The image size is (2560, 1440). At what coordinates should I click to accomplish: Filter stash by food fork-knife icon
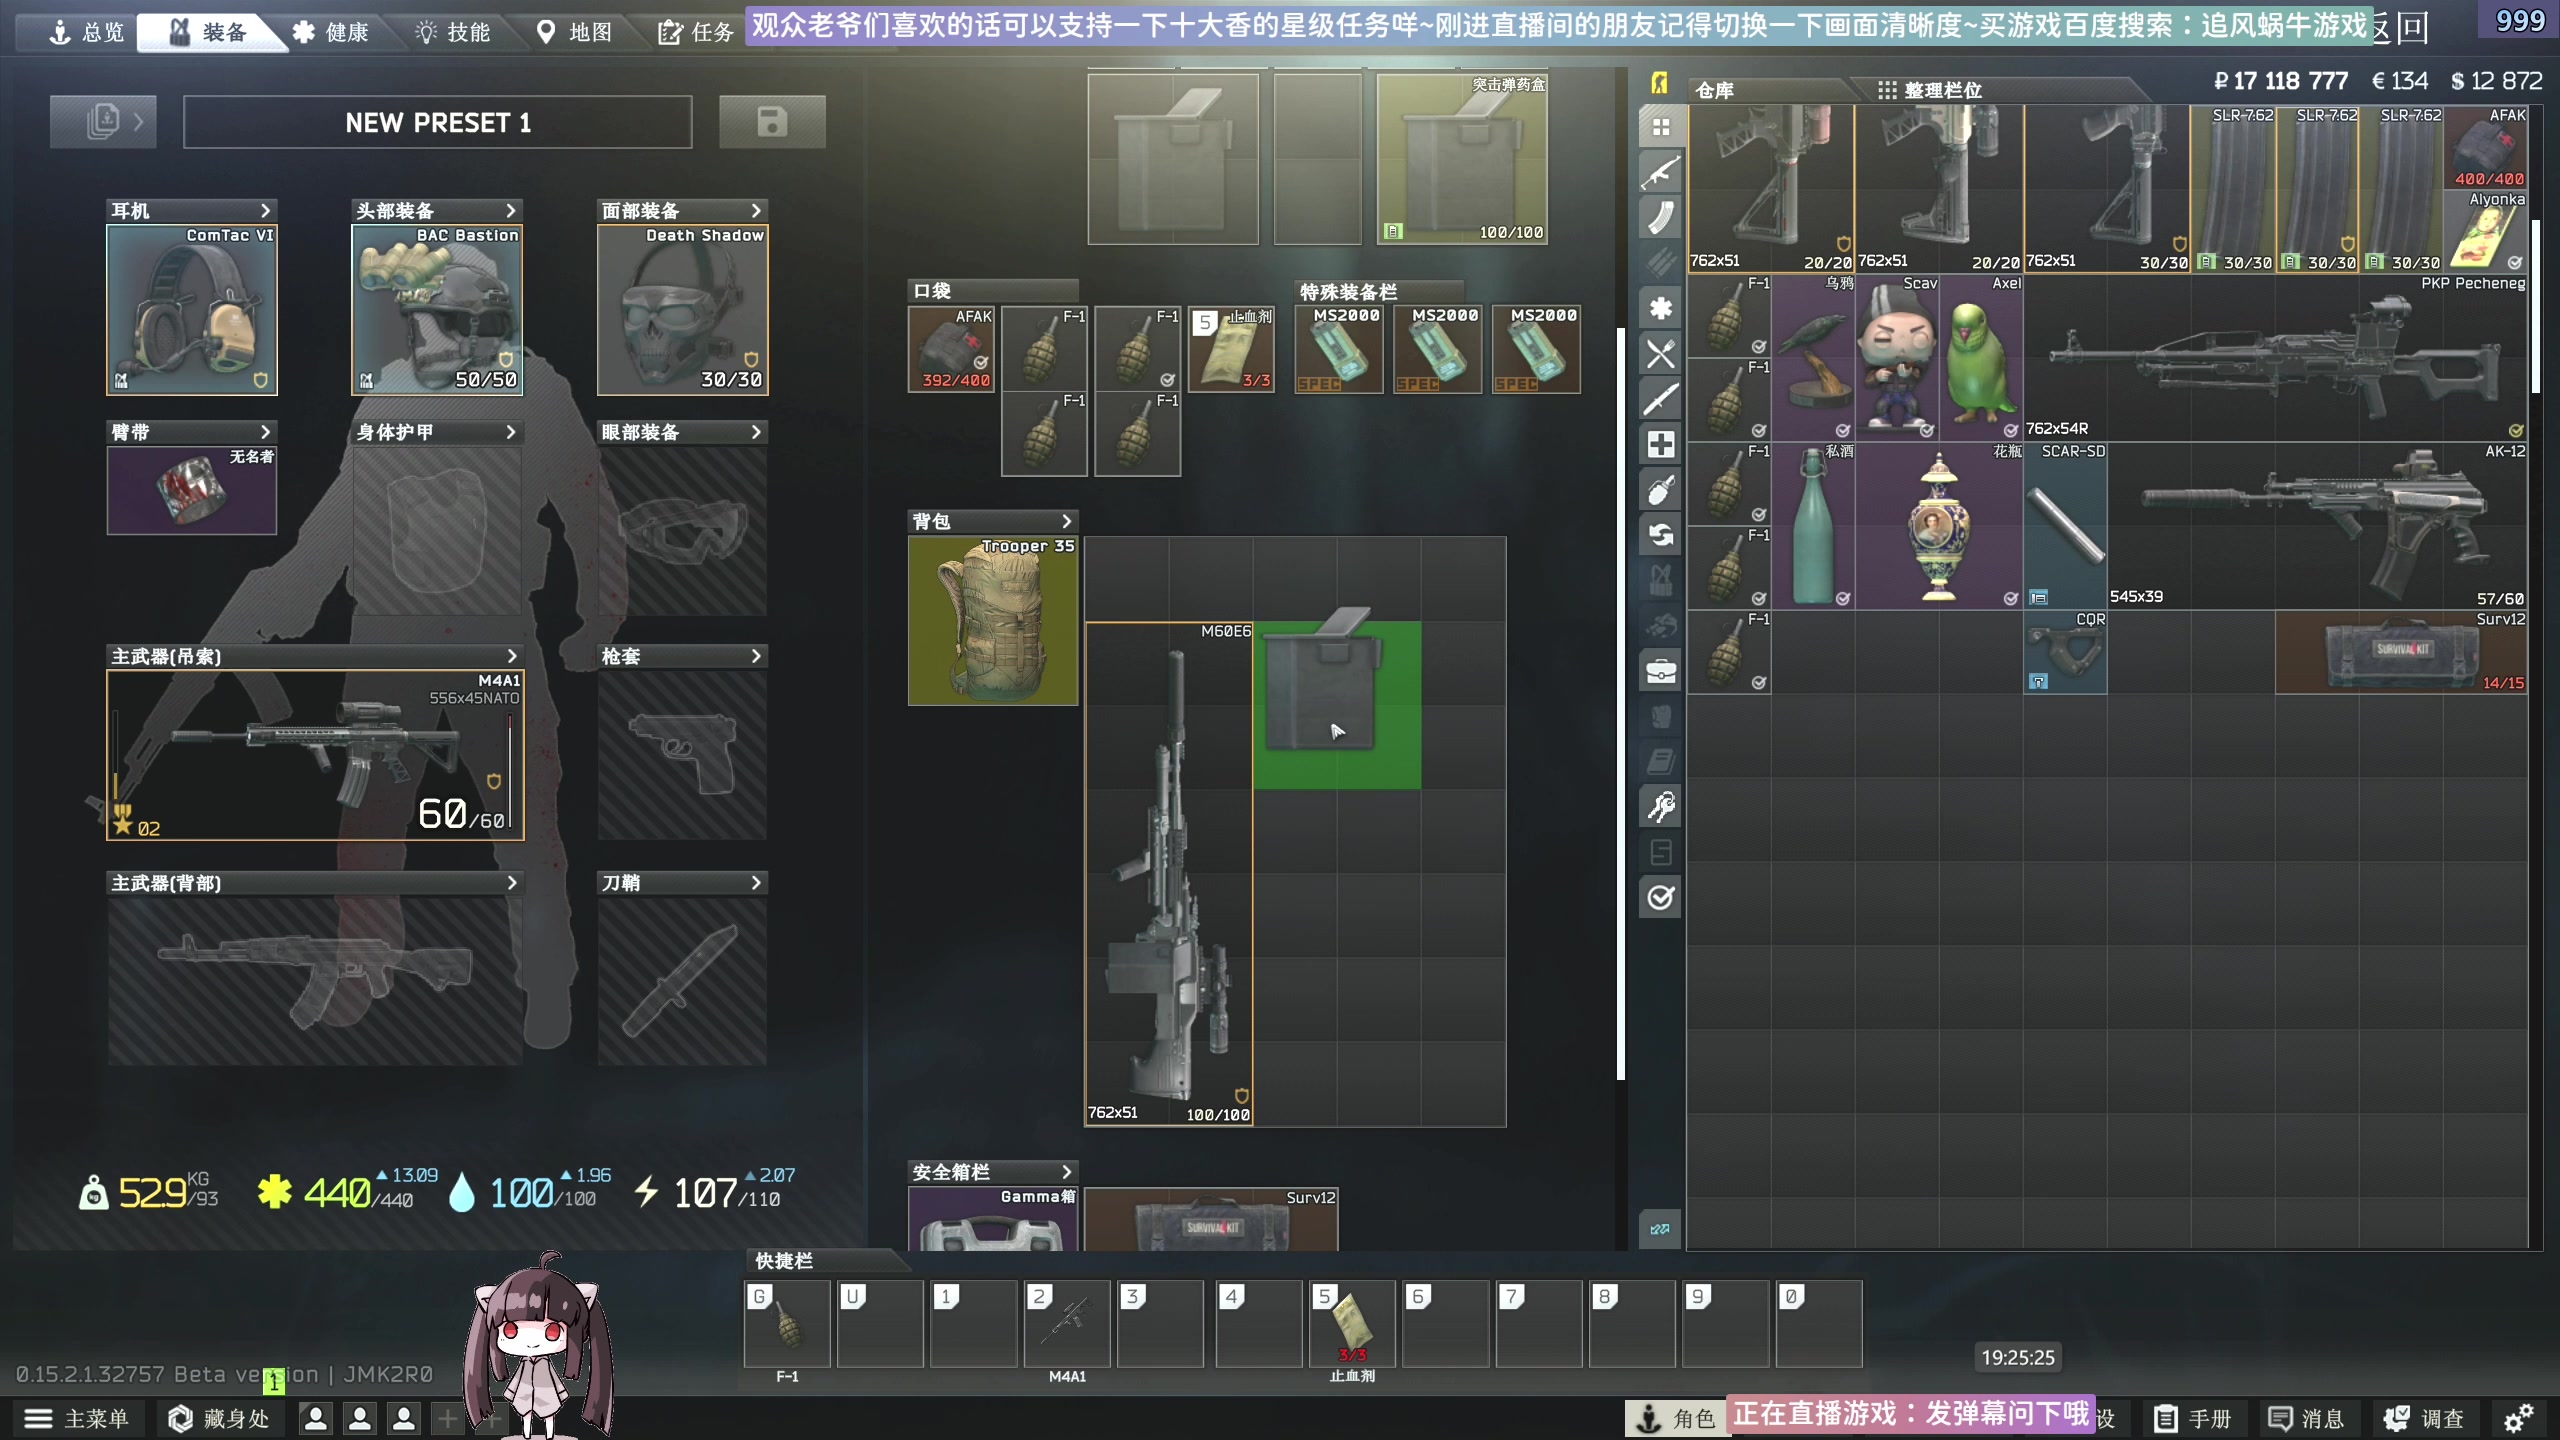point(1660,354)
